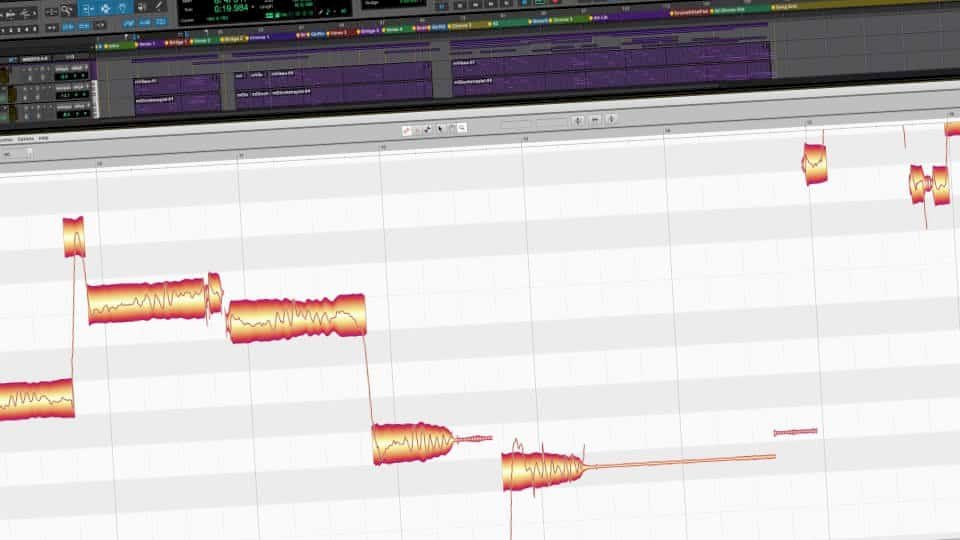
Task: Click the Verse 1 marker in the ruler
Action: click(x=148, y=43)
